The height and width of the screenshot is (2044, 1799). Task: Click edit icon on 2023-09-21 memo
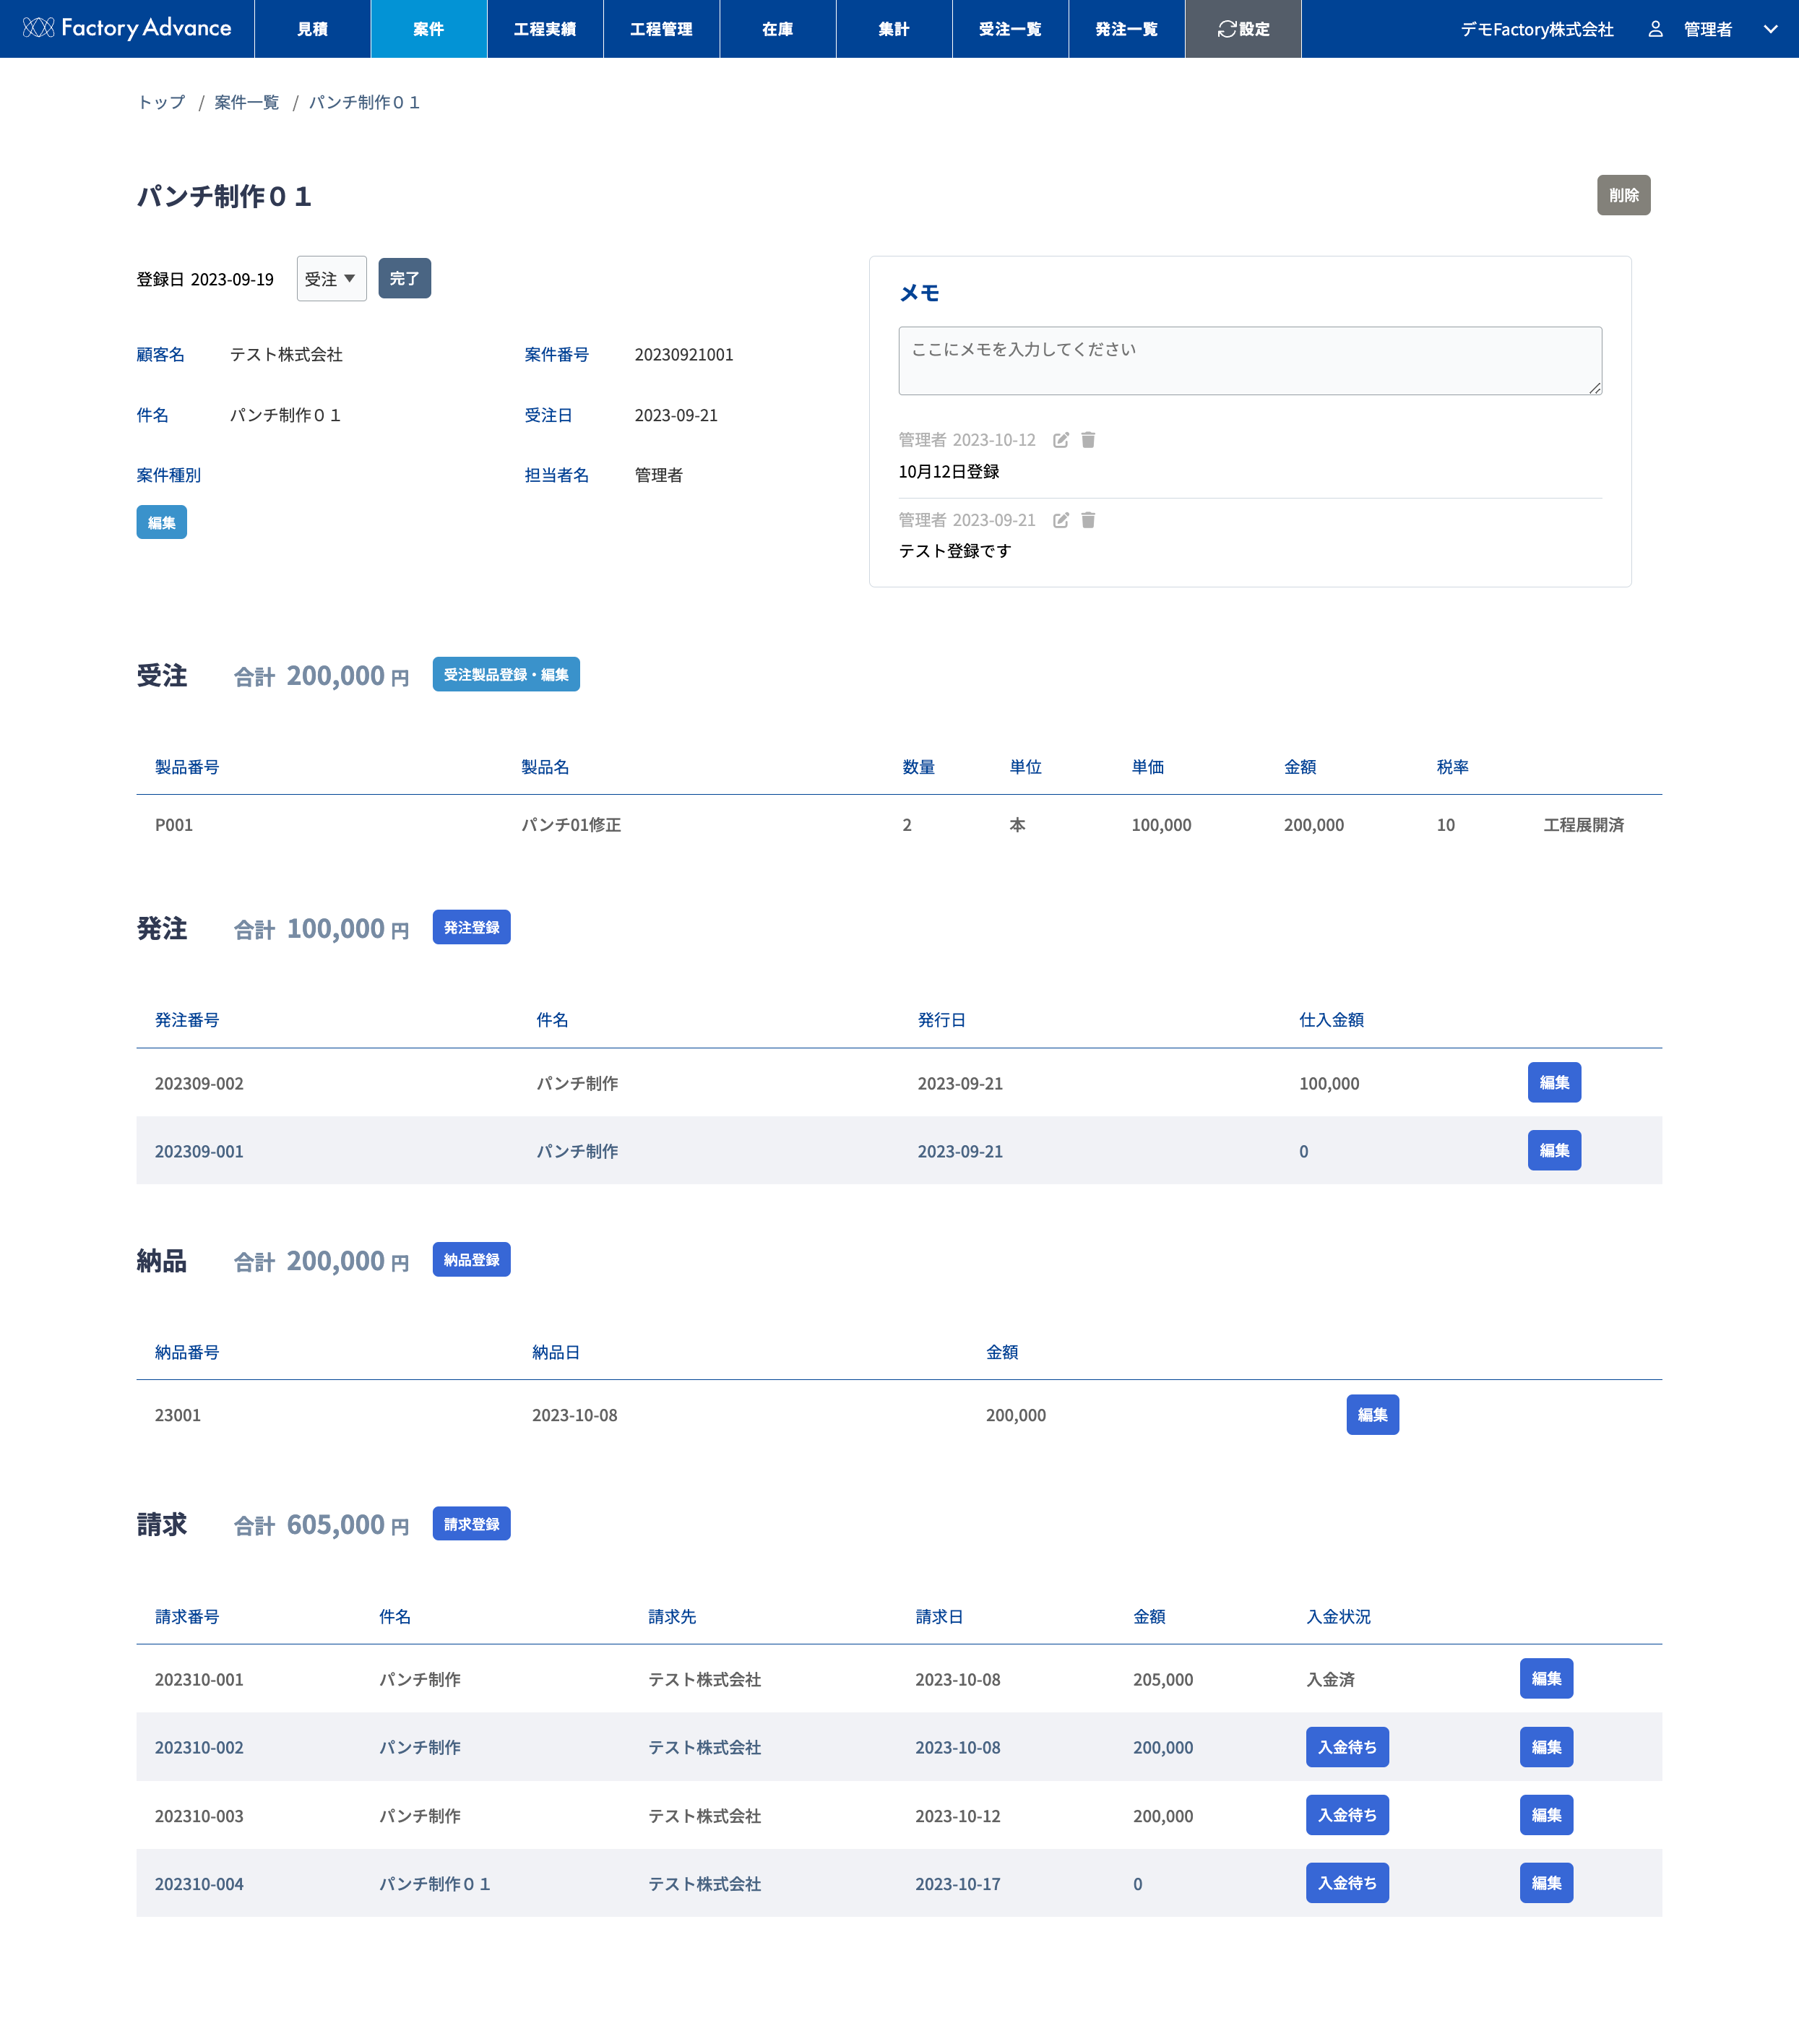click(1060, 520)
